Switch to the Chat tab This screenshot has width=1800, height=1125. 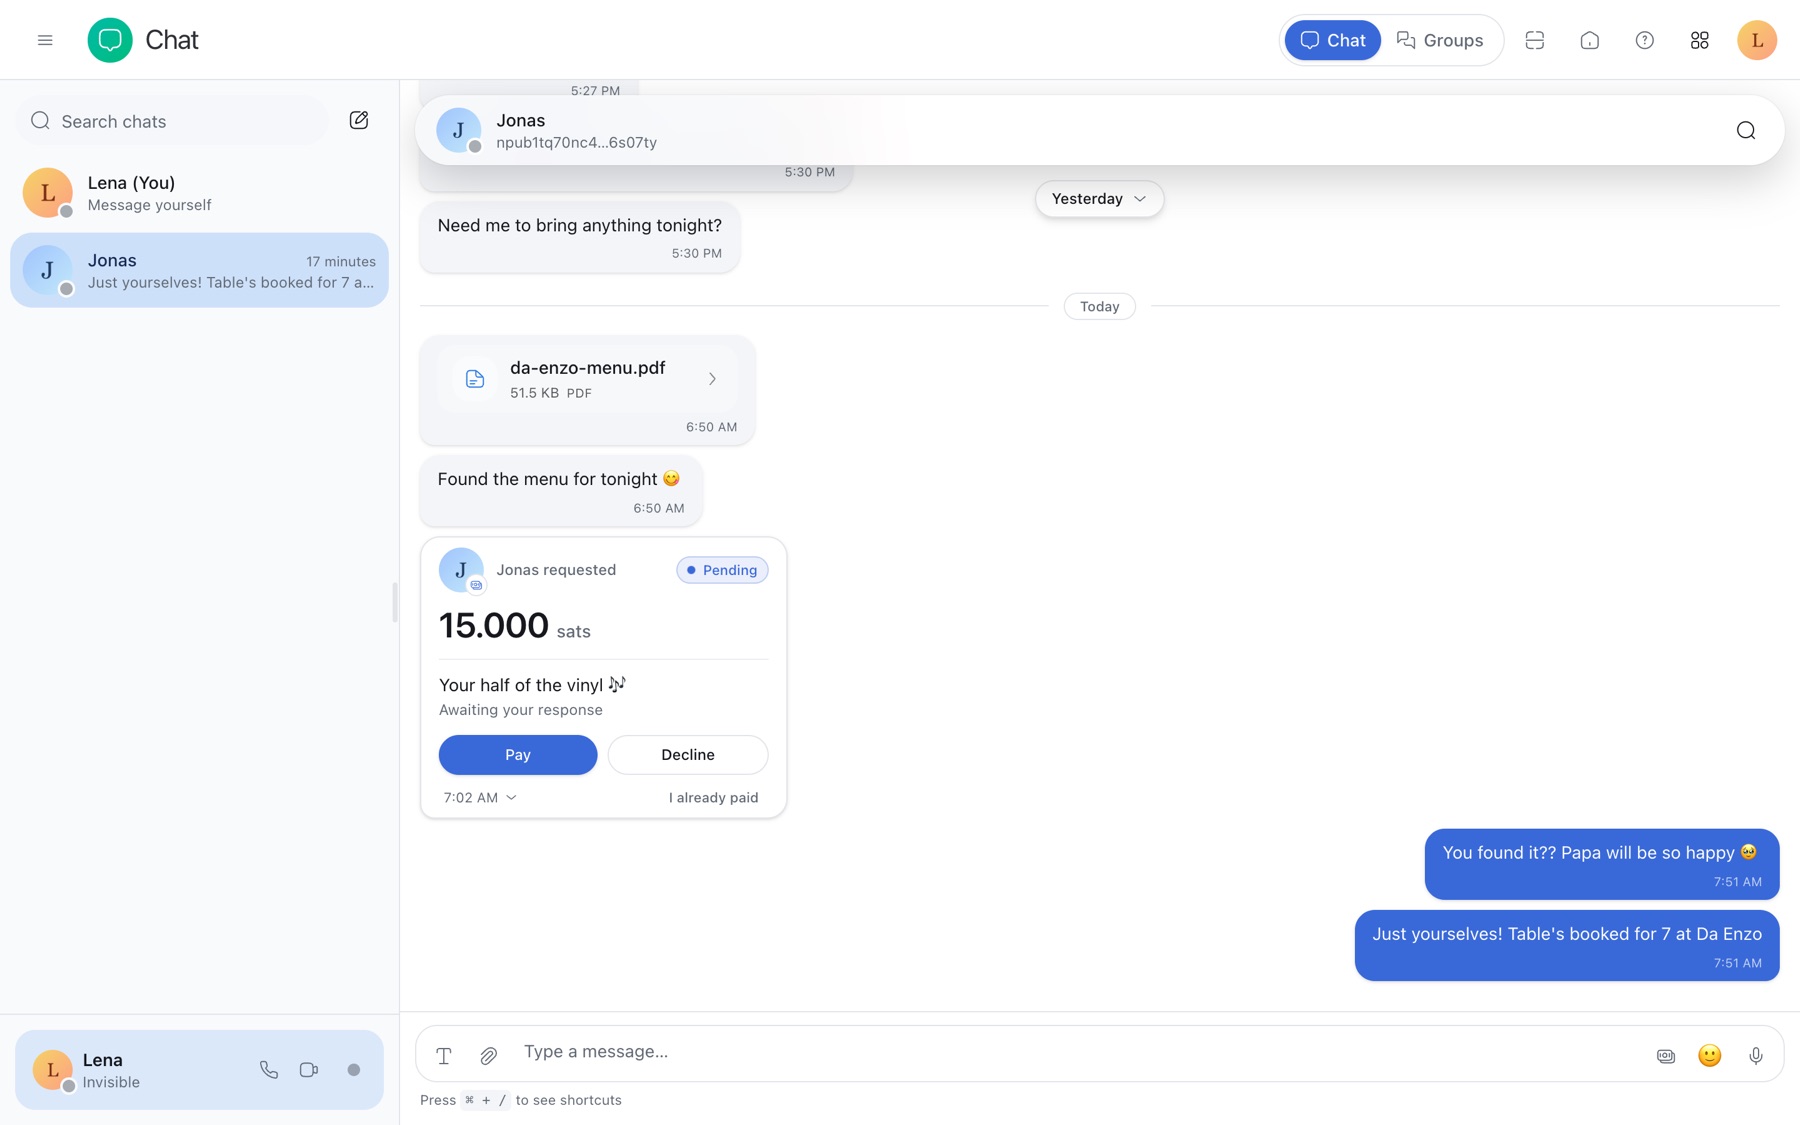(1332, 40)
